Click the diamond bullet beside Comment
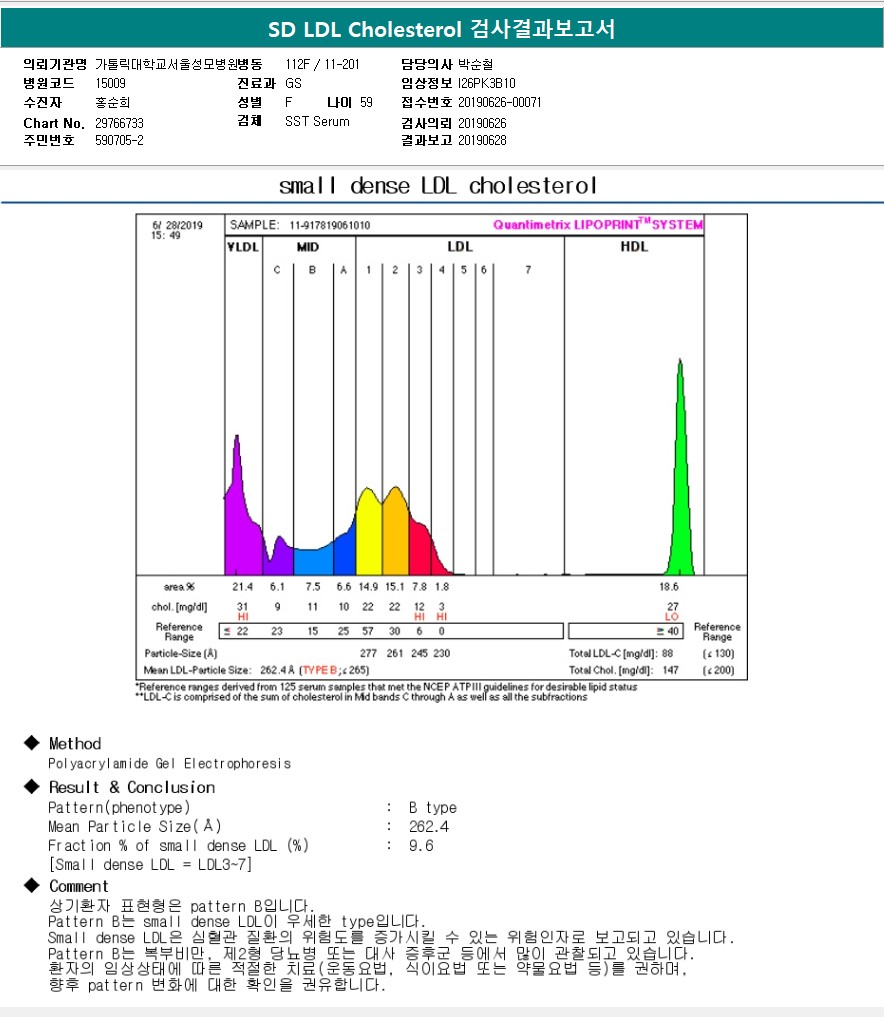The image size is (884, 1017). click(x=30, y=887)
